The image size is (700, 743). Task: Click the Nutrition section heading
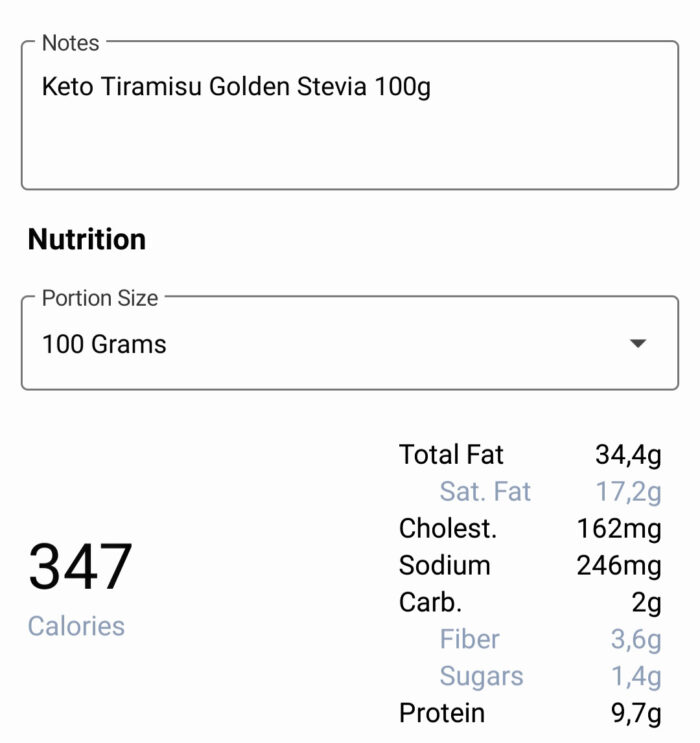[x=87, y=239]
